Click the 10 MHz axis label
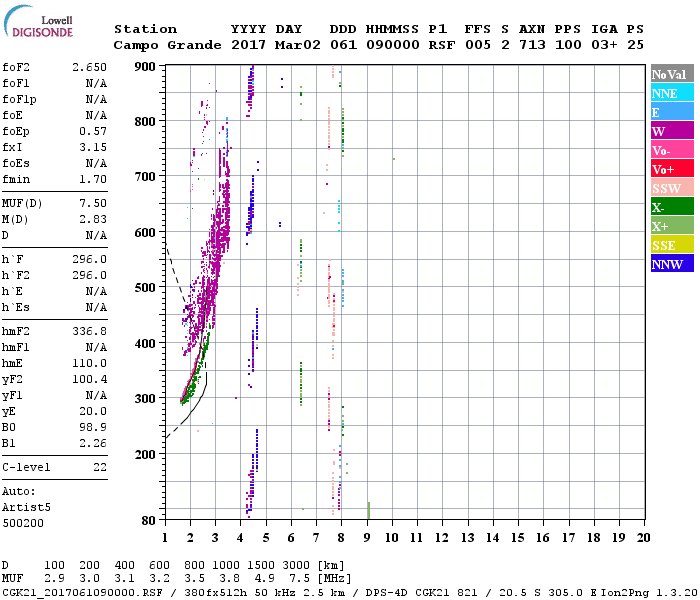700x600 pixels. 392,538
